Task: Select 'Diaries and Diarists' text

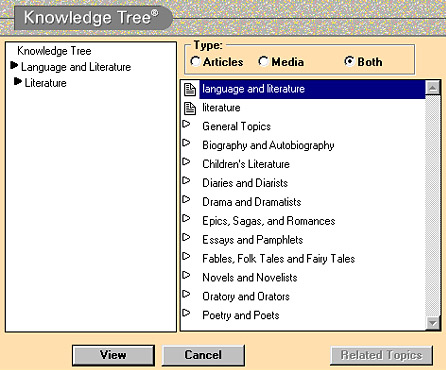Action: (x=245, y=183)
